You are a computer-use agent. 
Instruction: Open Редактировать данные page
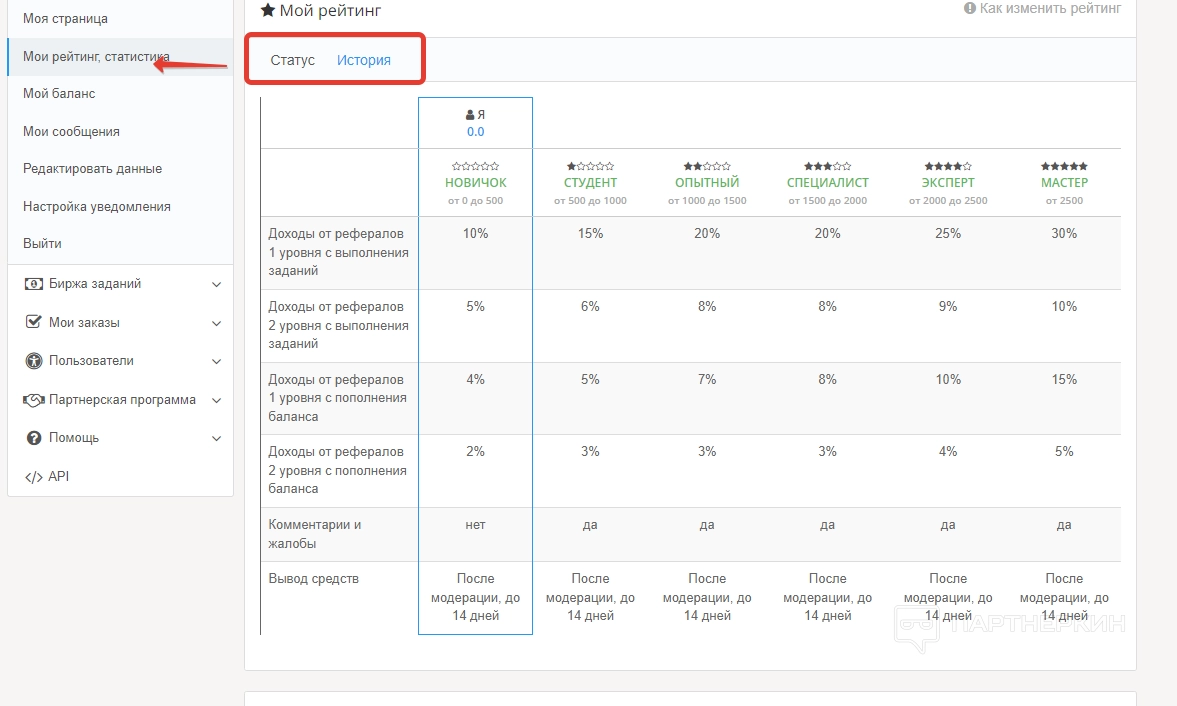[x=92, y=168]
